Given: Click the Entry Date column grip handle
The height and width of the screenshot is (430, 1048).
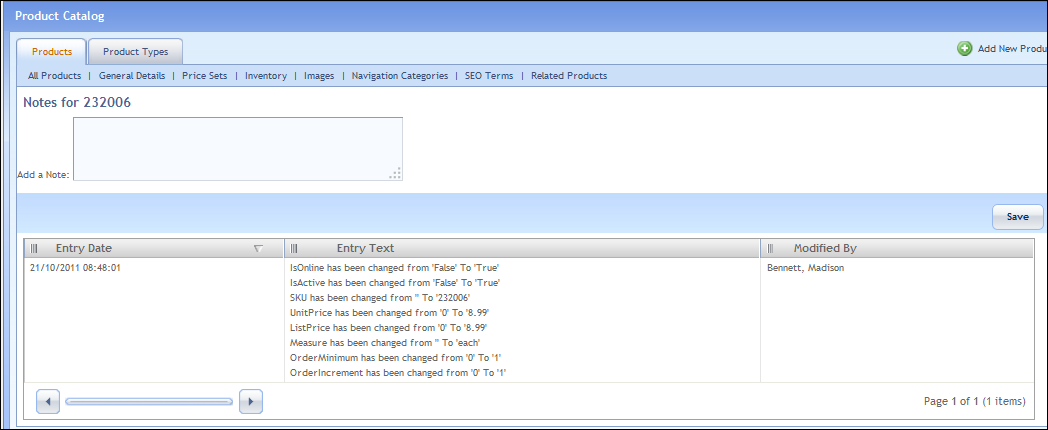Looking at the screenshot, I should (34, 248).
